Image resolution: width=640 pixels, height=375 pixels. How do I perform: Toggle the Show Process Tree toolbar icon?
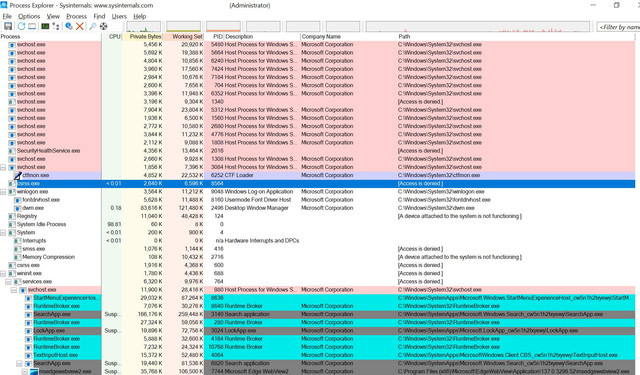coord(56,27)
